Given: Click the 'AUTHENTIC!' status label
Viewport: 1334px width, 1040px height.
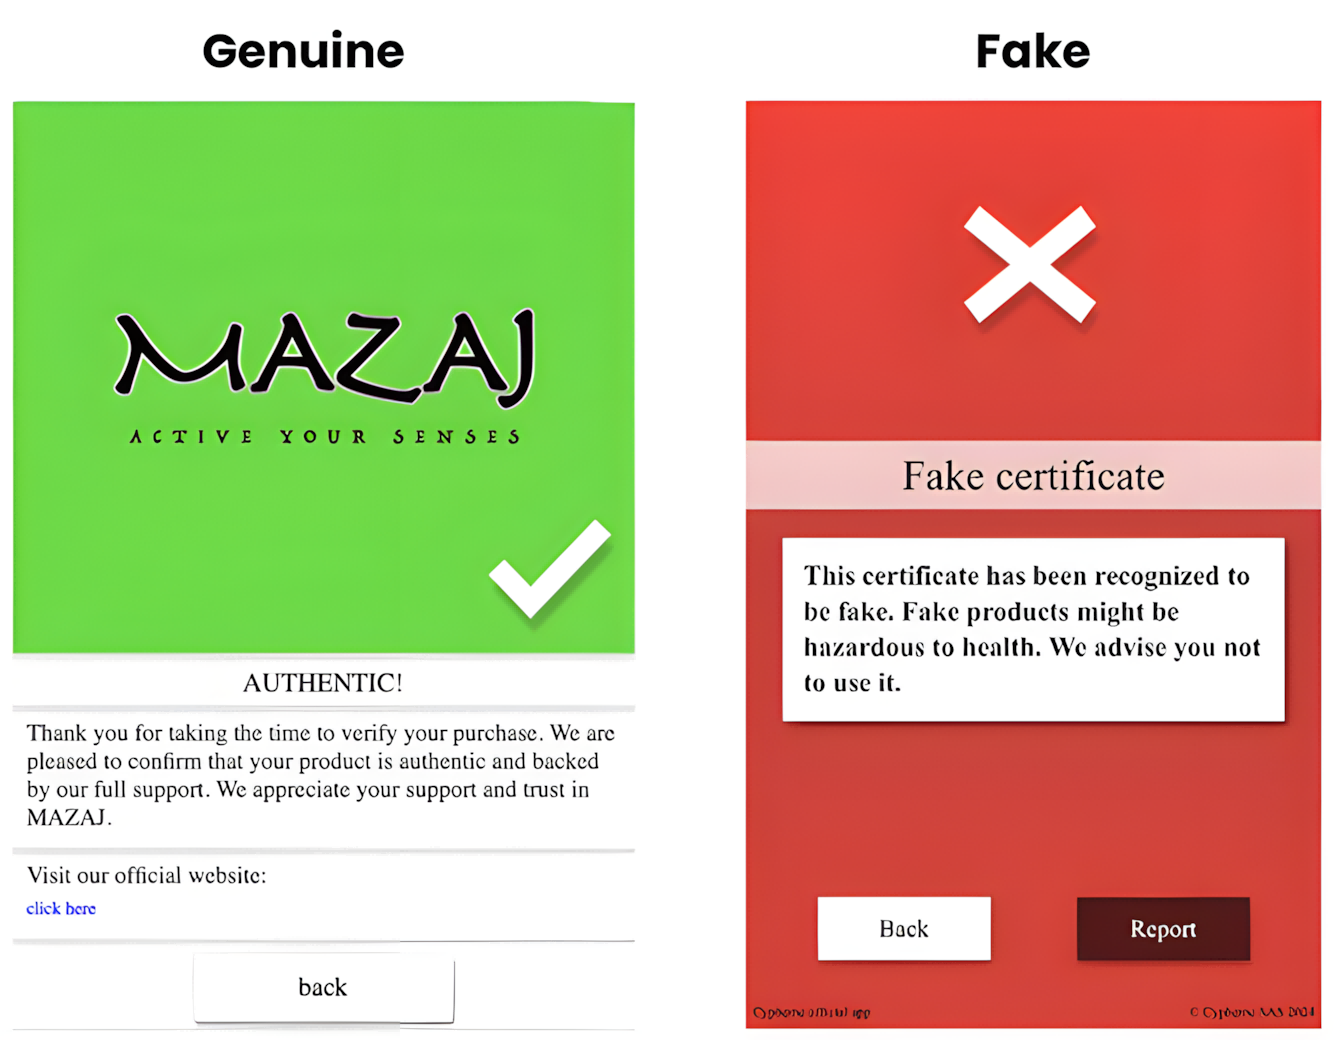Looking at the screenshot, I should coord(323,683).
